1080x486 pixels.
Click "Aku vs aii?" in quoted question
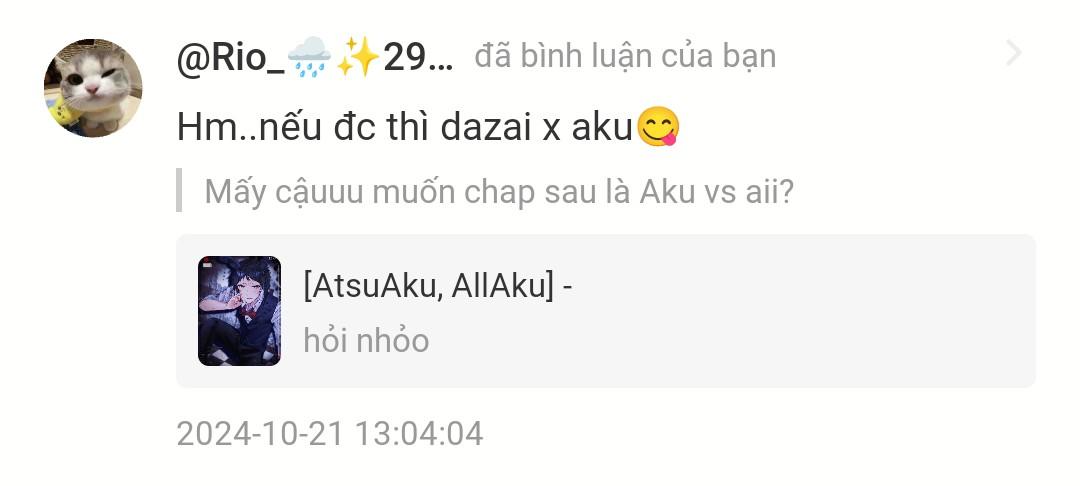(716, 192)
